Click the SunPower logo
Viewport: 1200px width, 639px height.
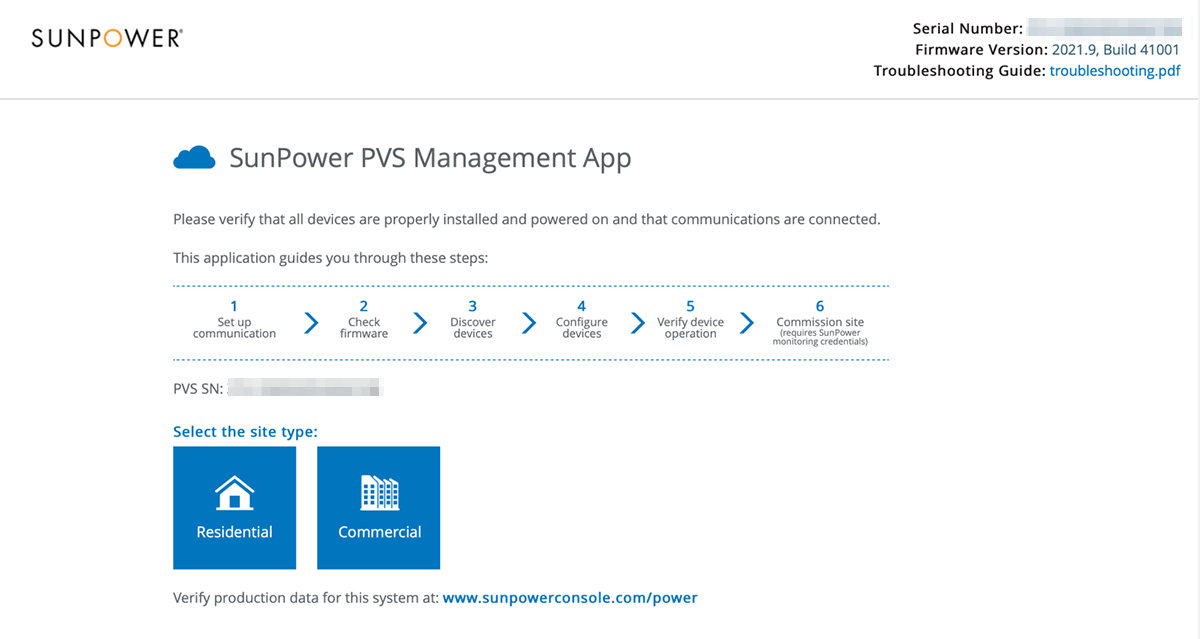105,36
